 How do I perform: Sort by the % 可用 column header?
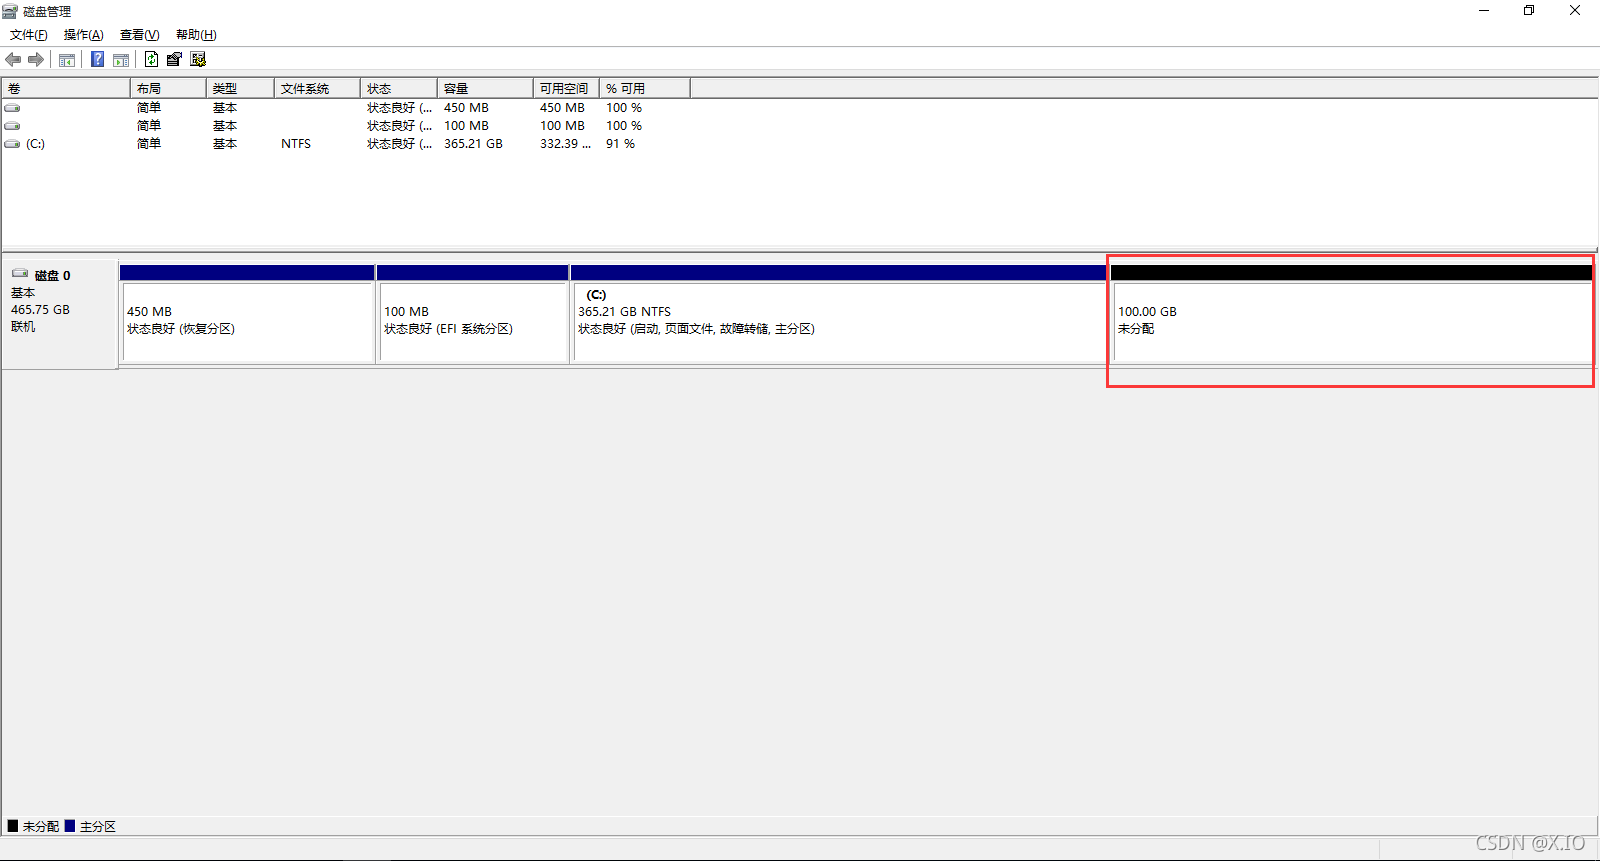[645, 89]
